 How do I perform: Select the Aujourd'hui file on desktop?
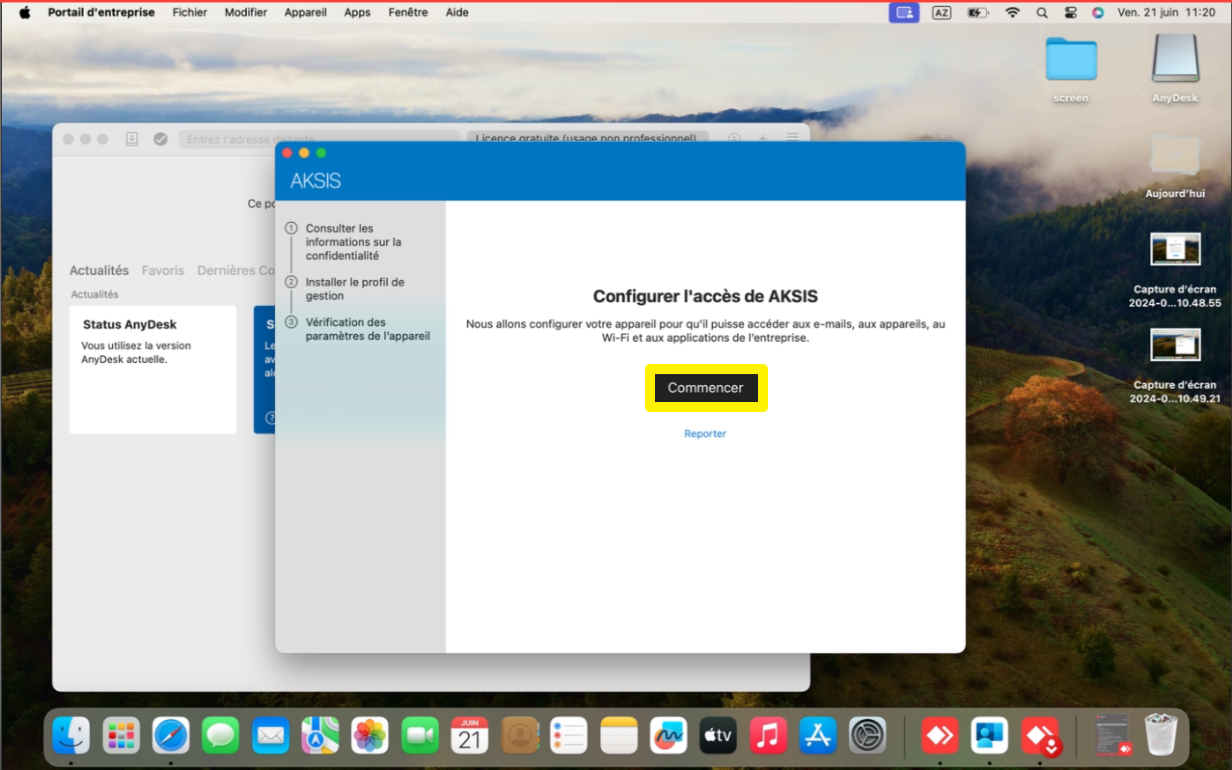1175,167
